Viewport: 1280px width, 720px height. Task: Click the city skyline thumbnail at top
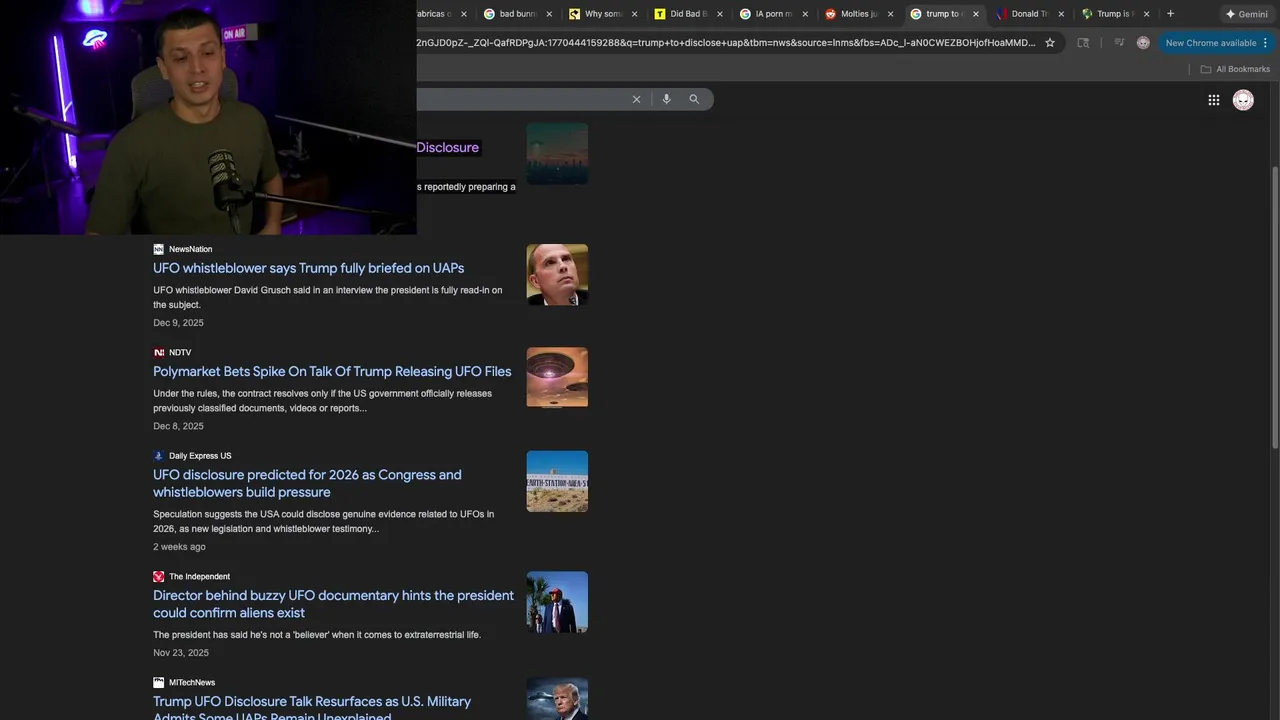[x=557, y=154]
